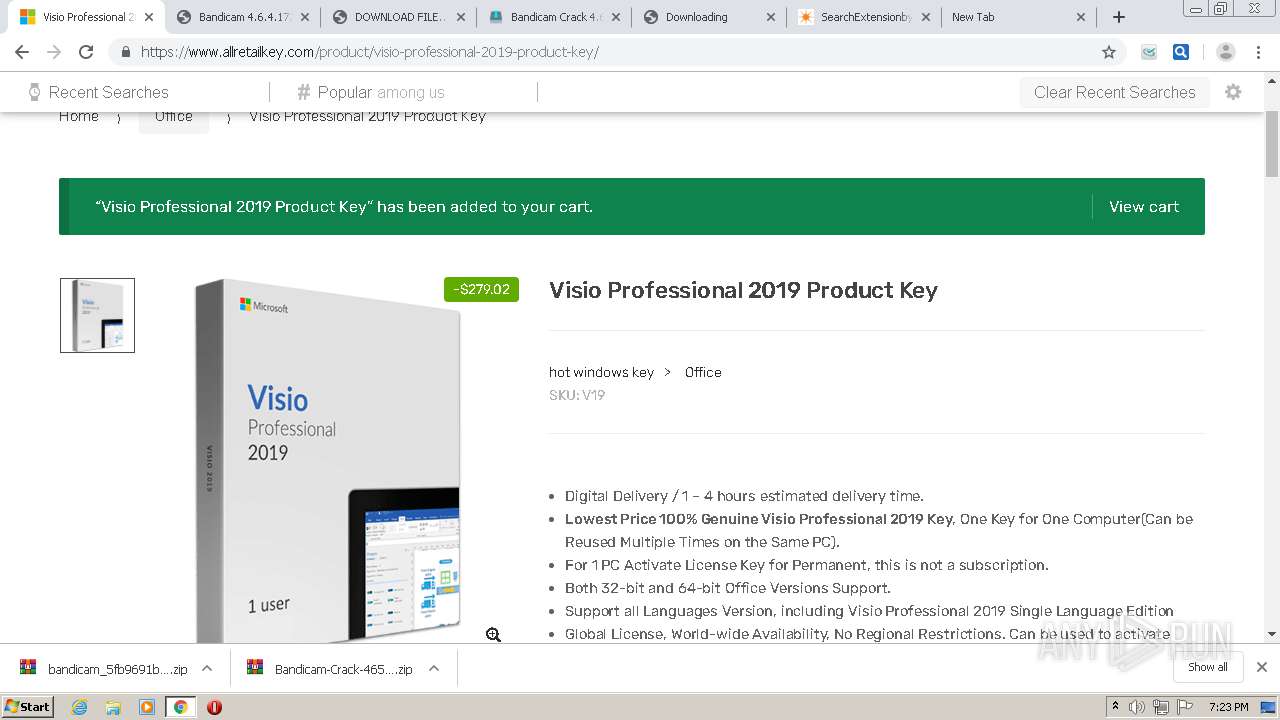The image size is (1280, 720).
Task: Close the Visio Professional tab
Action: (150, 17)
